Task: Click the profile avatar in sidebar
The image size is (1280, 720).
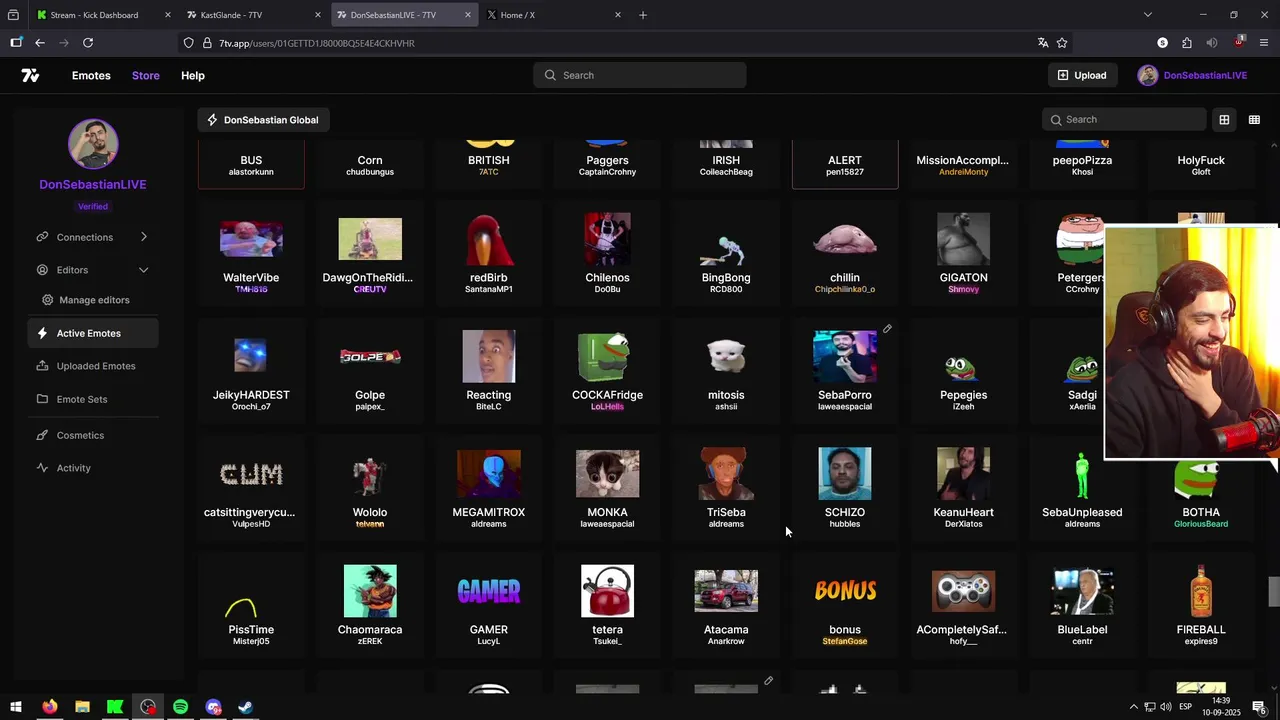Action: tap(93, 144)
